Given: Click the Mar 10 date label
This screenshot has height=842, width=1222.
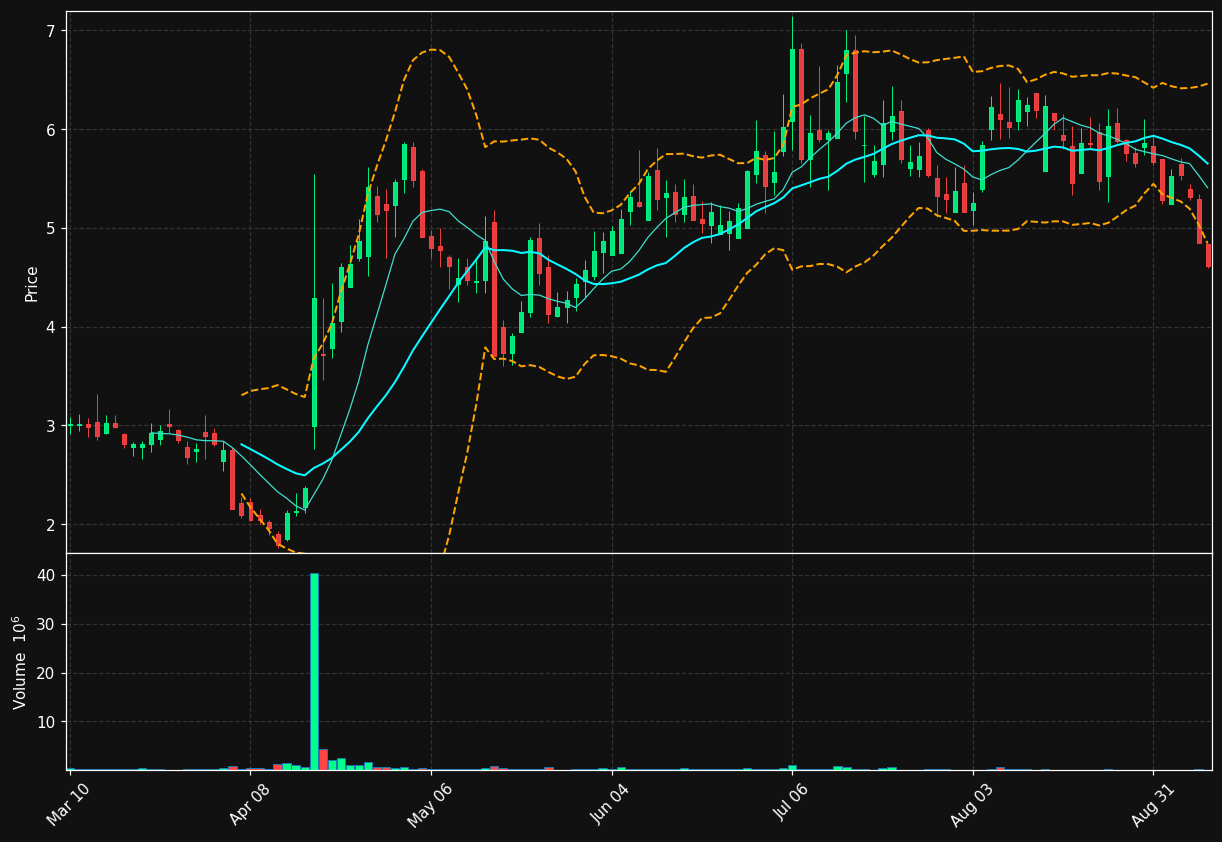Looking at the screenshot, I should [x=68, y=804].
